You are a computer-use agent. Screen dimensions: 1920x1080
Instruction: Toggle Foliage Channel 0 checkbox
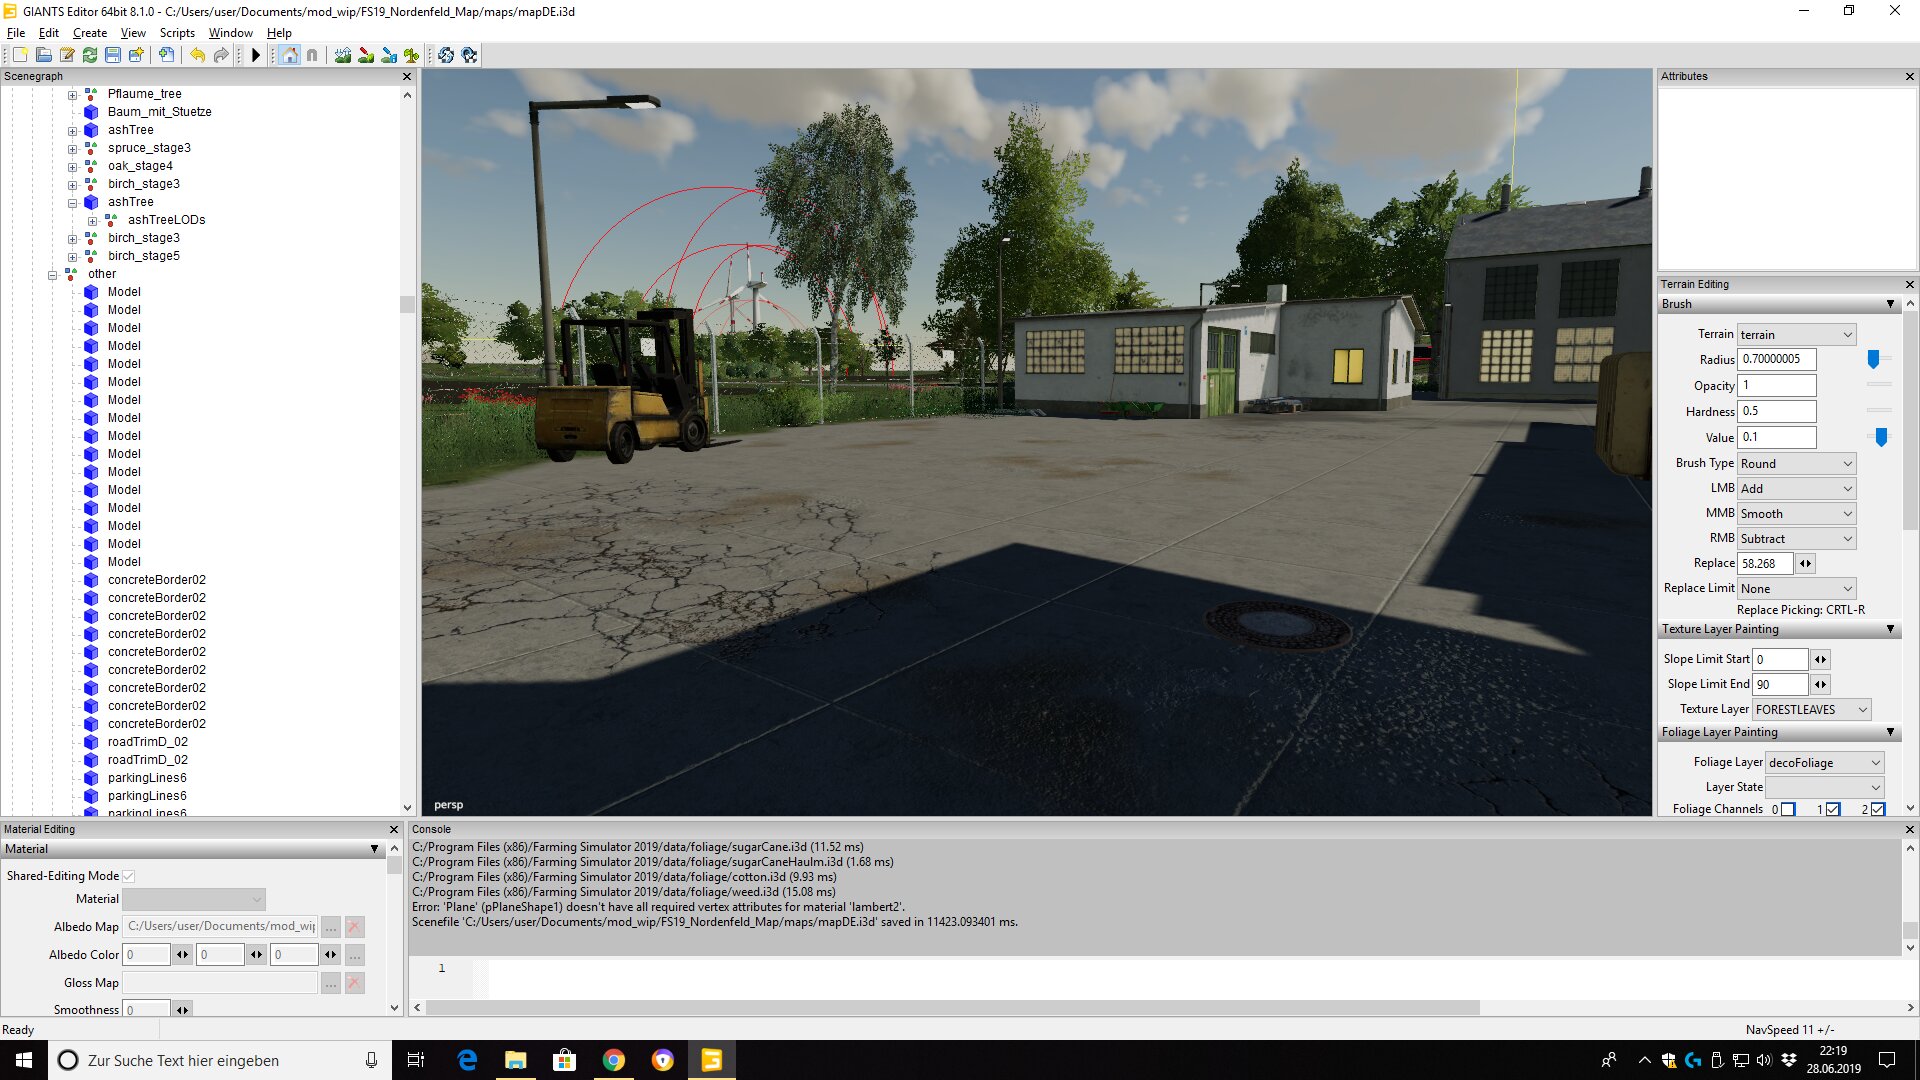pyautogui.click(x=1788, y=809)
